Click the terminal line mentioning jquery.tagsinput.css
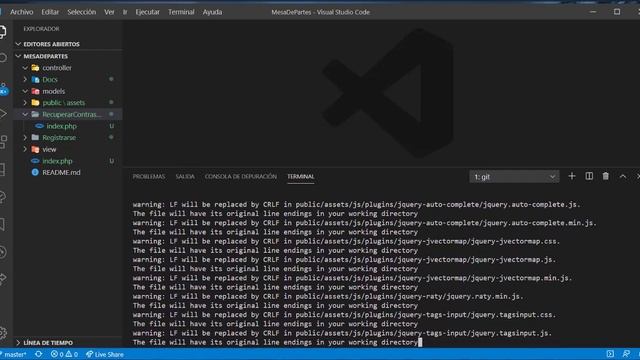The image size is (640, 360). tap(344, 315)
